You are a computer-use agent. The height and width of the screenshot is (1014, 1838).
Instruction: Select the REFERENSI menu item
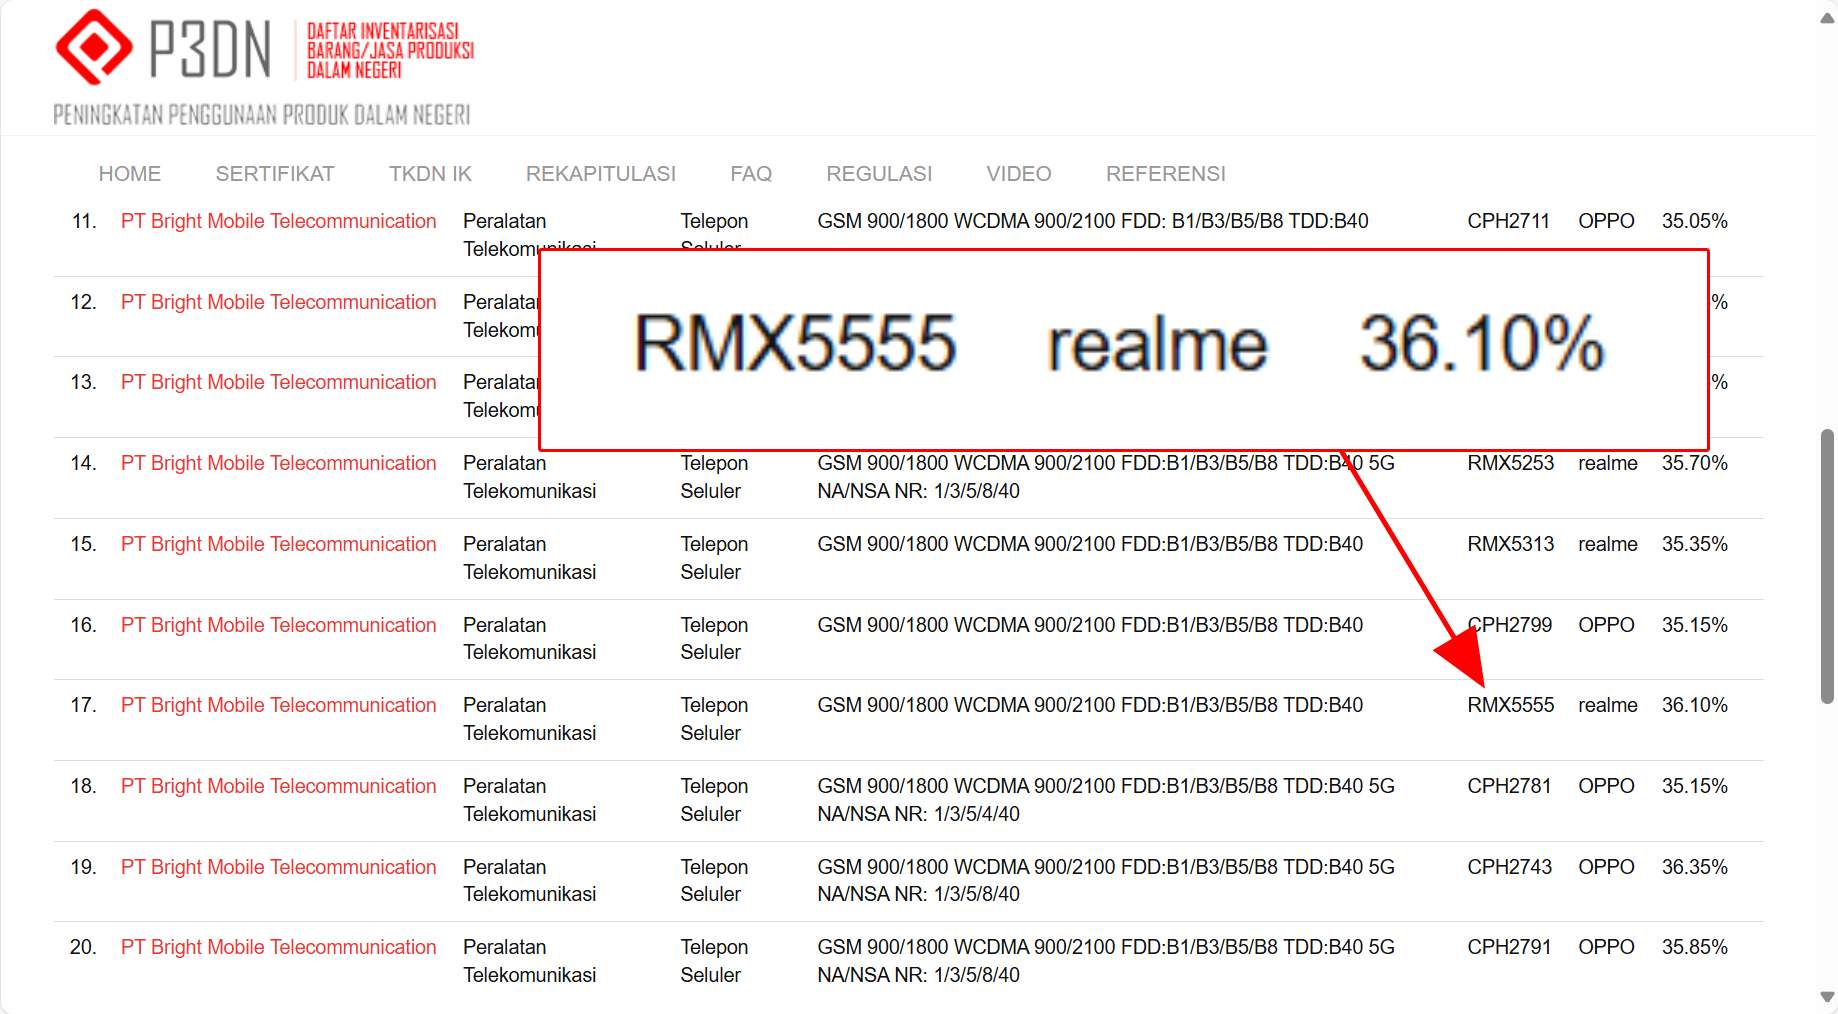coord(1165,174)
